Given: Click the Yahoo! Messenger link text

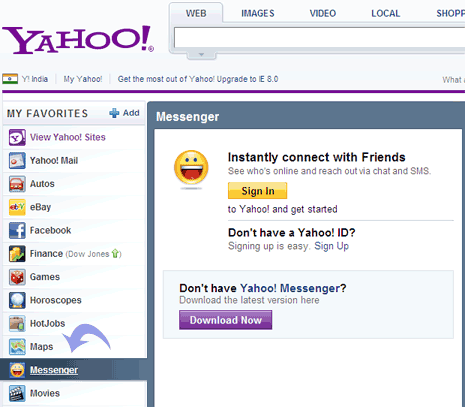Looking at the screenshot, I should (290, 288).
